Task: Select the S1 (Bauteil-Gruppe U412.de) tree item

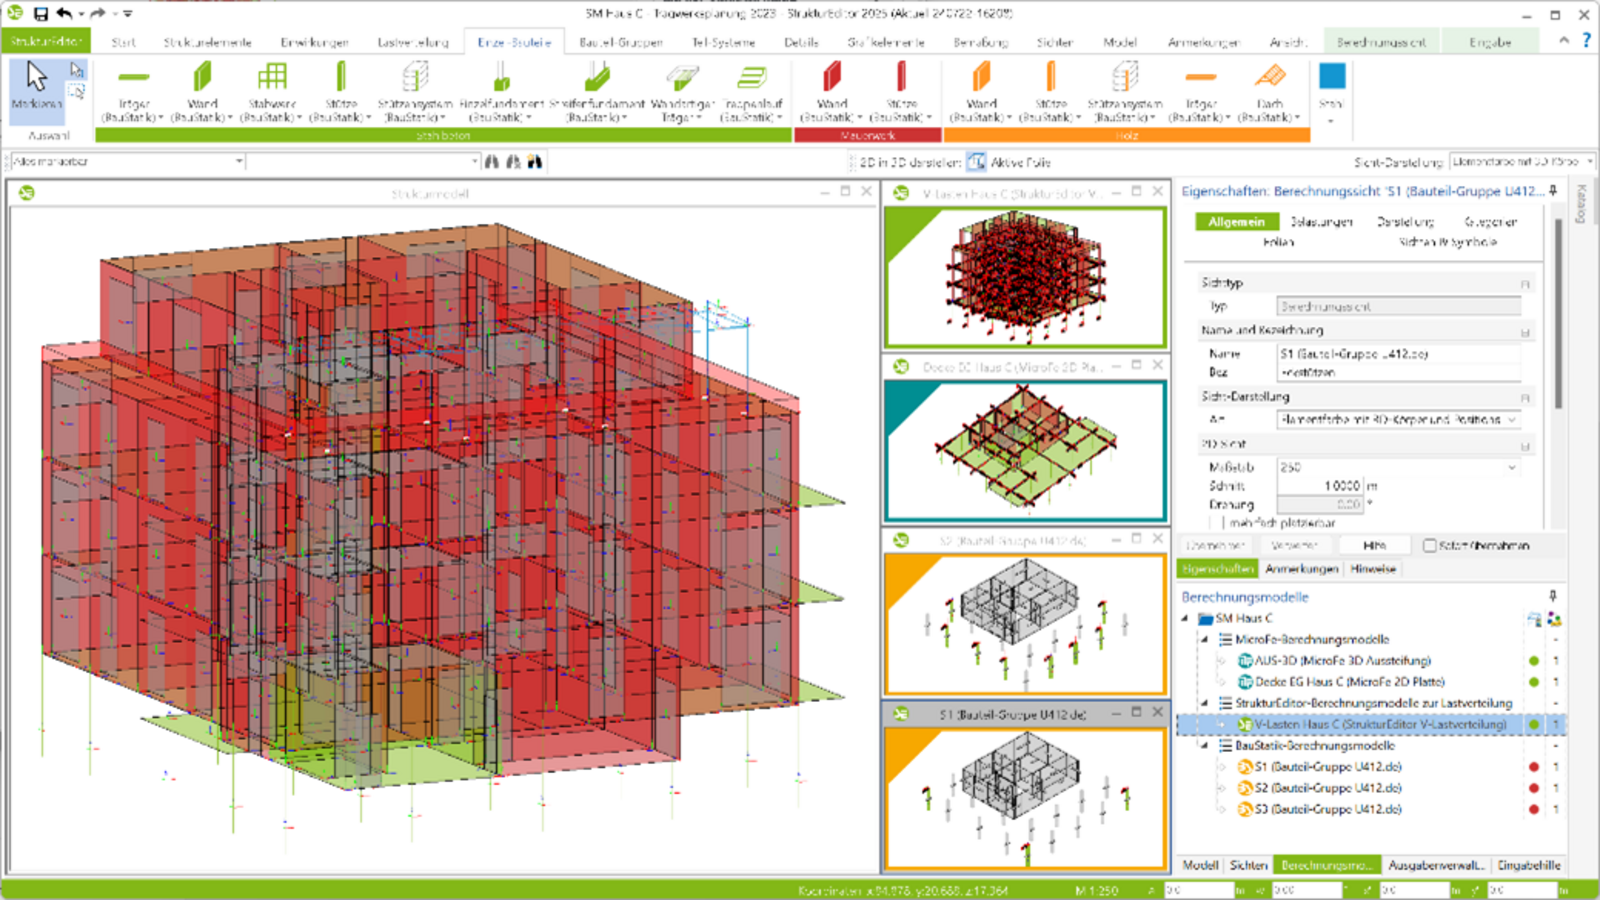Action: (1328, 767)
